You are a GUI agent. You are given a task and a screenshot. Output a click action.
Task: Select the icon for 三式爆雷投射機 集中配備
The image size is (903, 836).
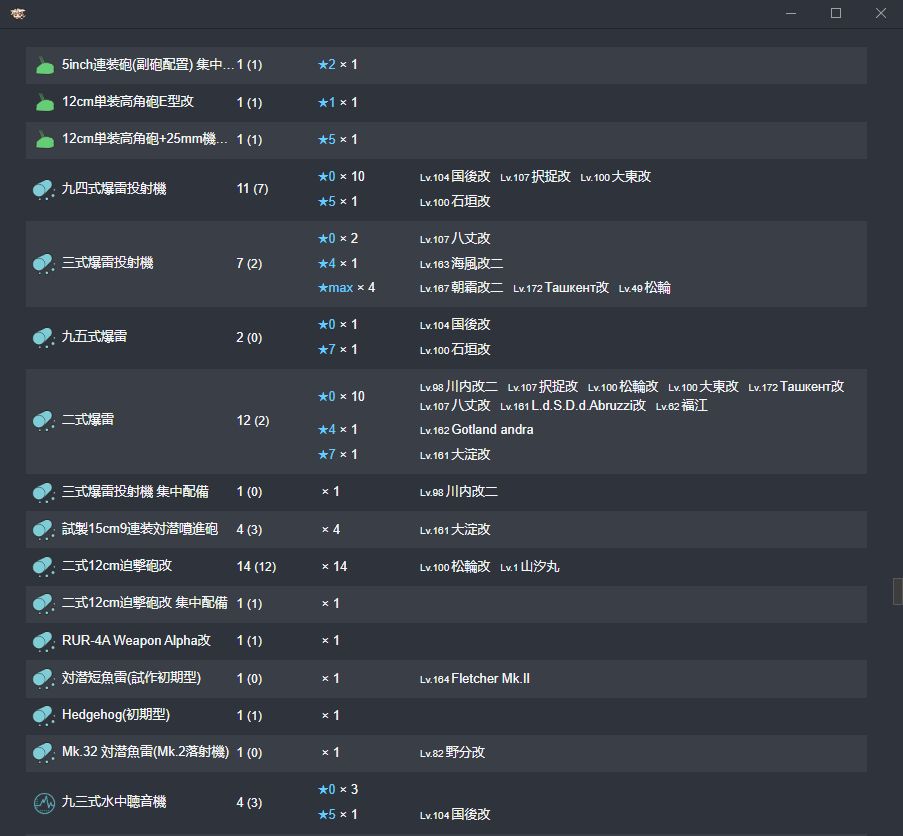(44, 492)
